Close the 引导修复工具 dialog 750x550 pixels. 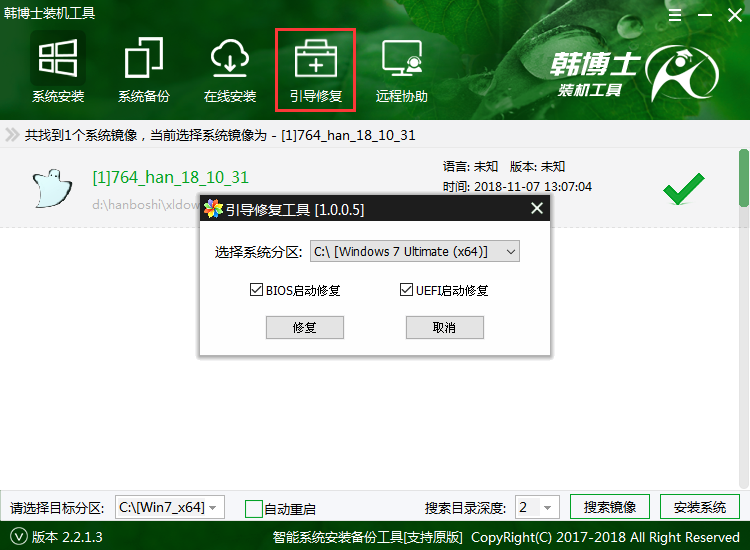pos(537,208)
